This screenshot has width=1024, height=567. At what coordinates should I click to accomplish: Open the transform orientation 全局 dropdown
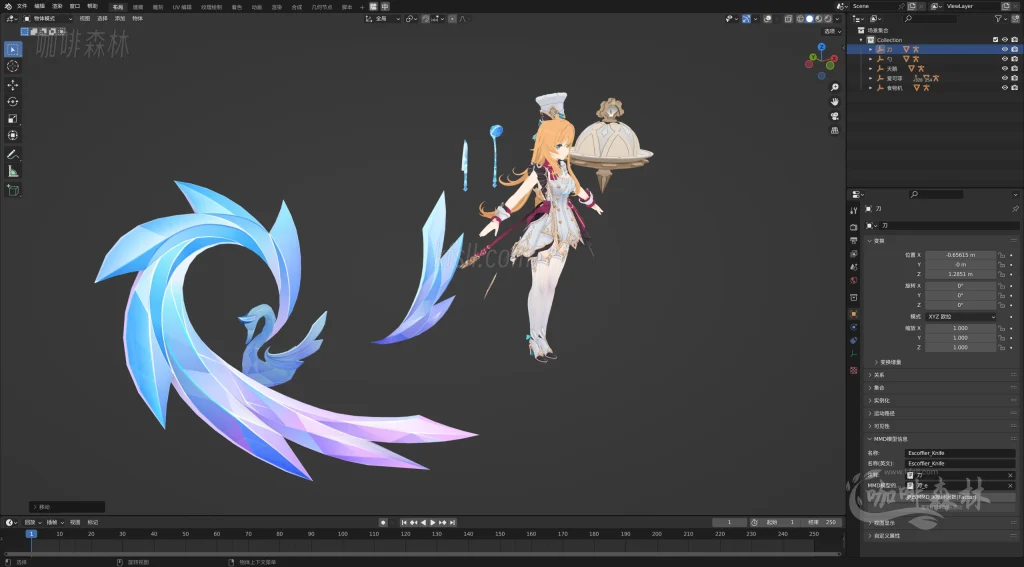tap(383, 19)
